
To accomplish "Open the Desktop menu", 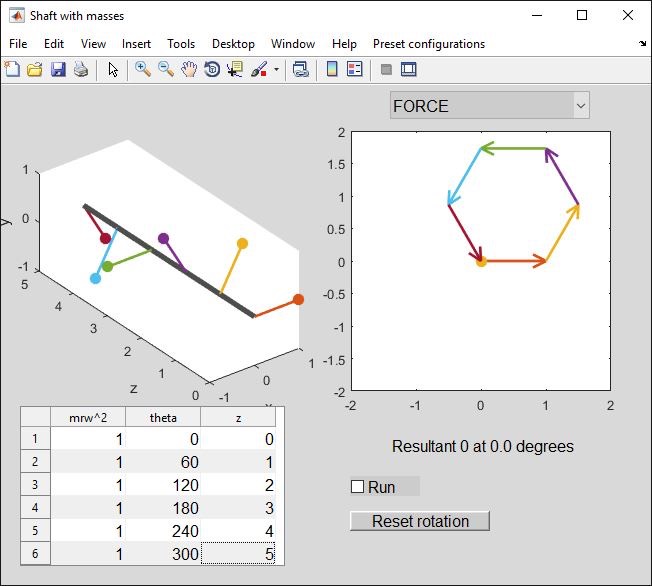I will 233,44.
